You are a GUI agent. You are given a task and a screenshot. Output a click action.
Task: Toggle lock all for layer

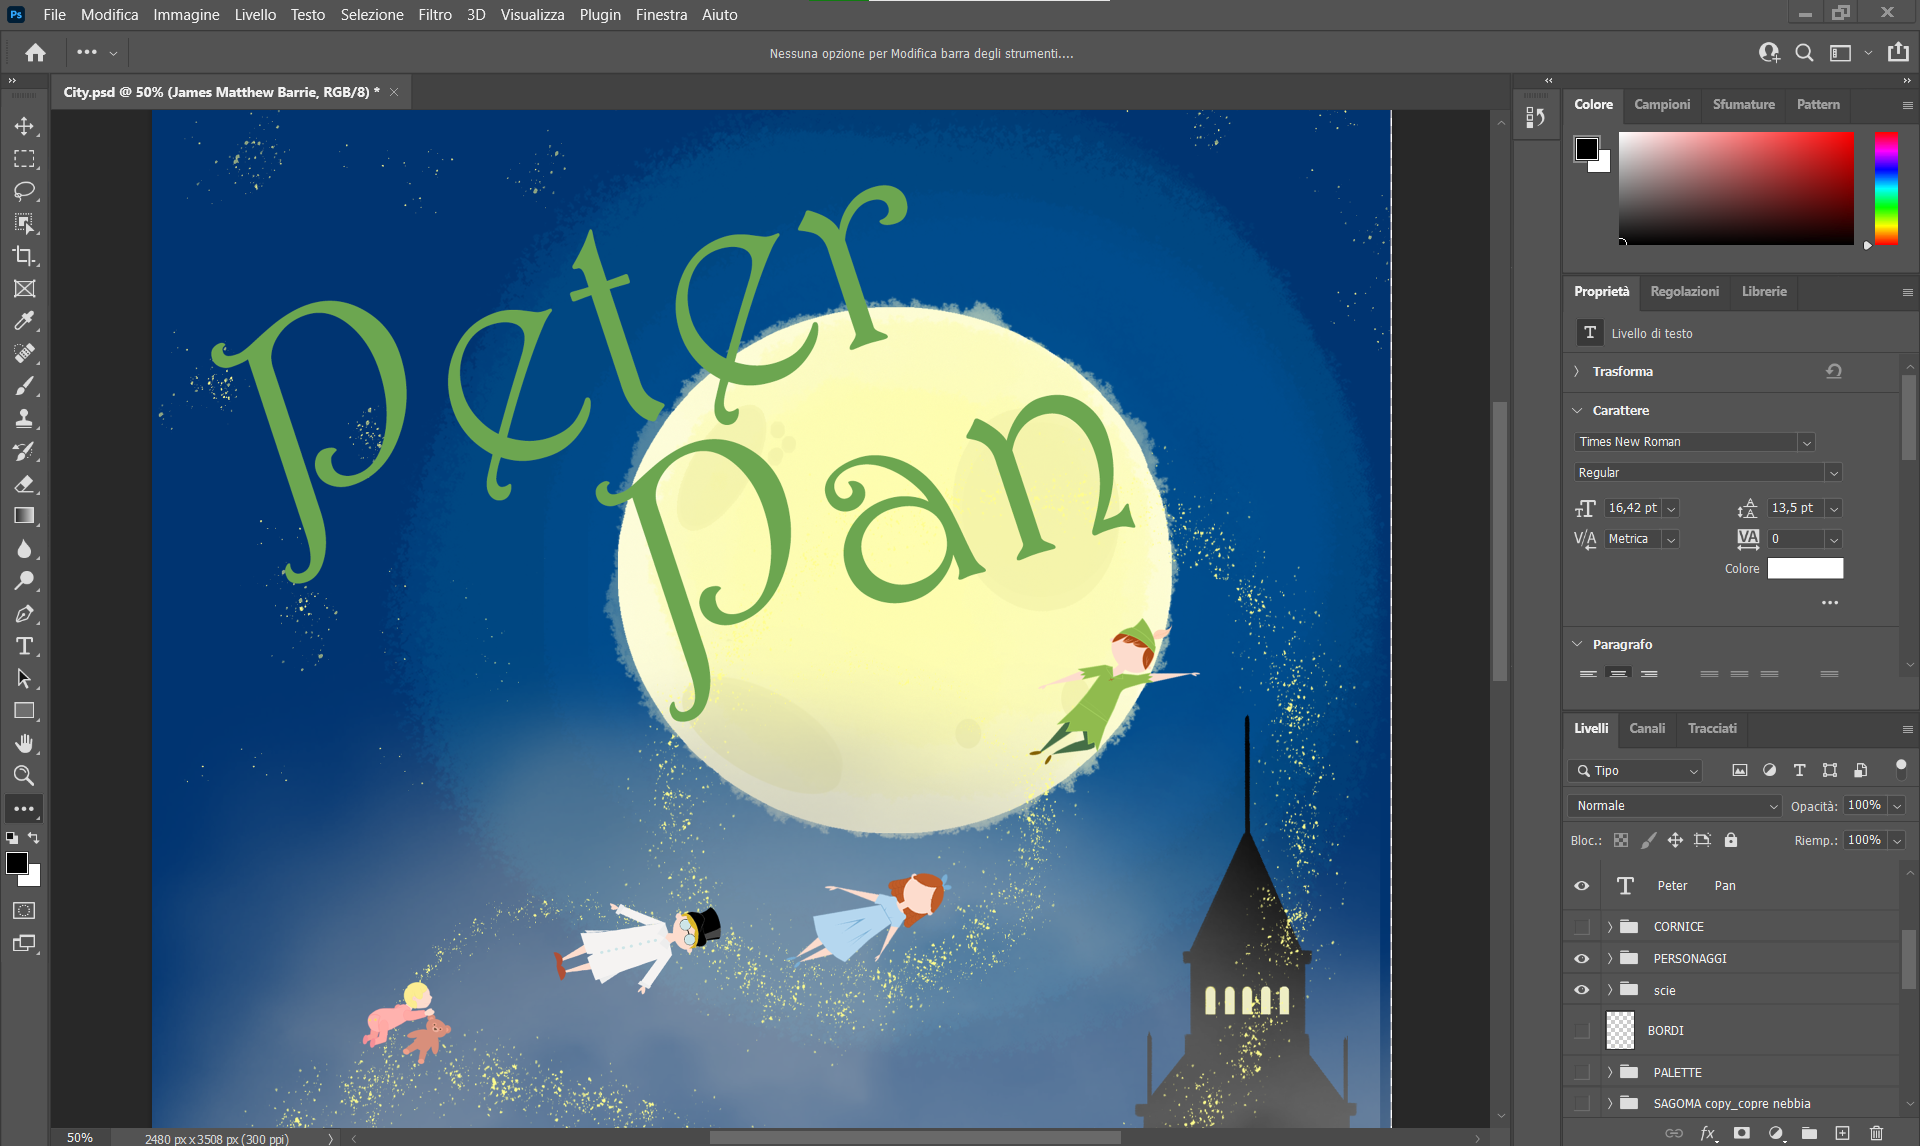1731,840
